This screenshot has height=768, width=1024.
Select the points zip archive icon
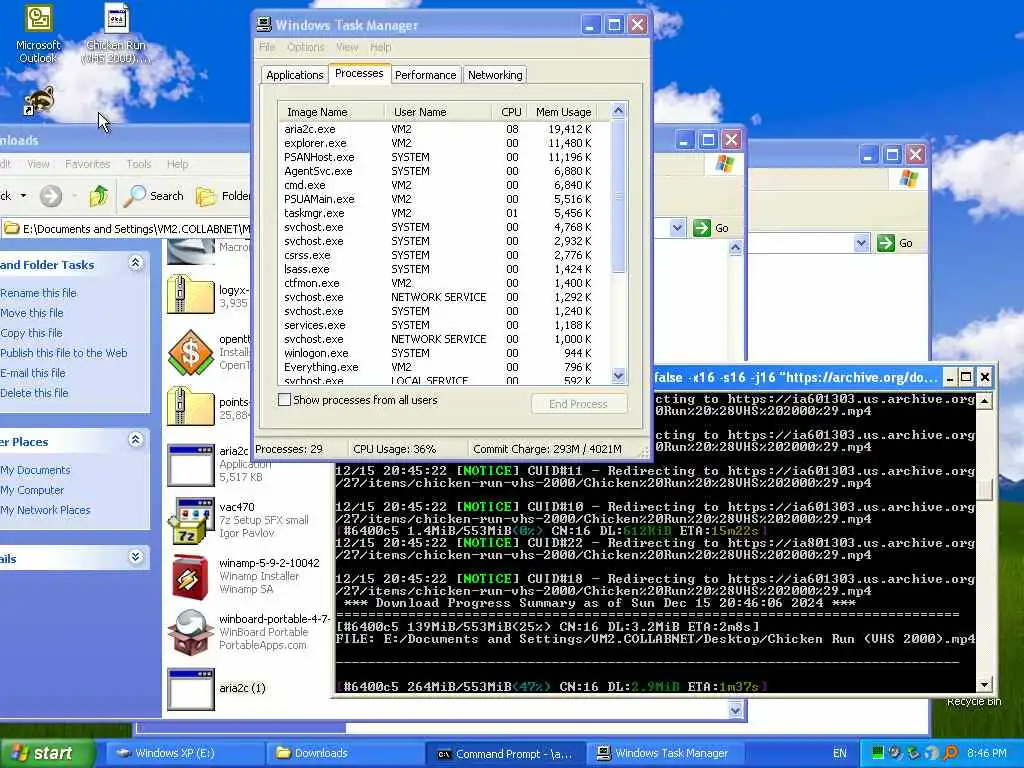[190, 408]
